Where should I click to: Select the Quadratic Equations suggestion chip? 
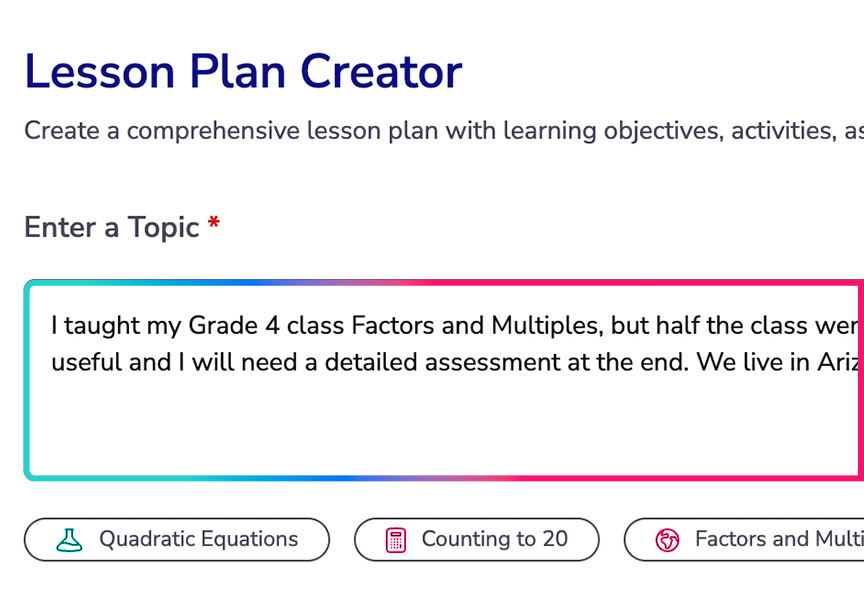tap(177, 540)
